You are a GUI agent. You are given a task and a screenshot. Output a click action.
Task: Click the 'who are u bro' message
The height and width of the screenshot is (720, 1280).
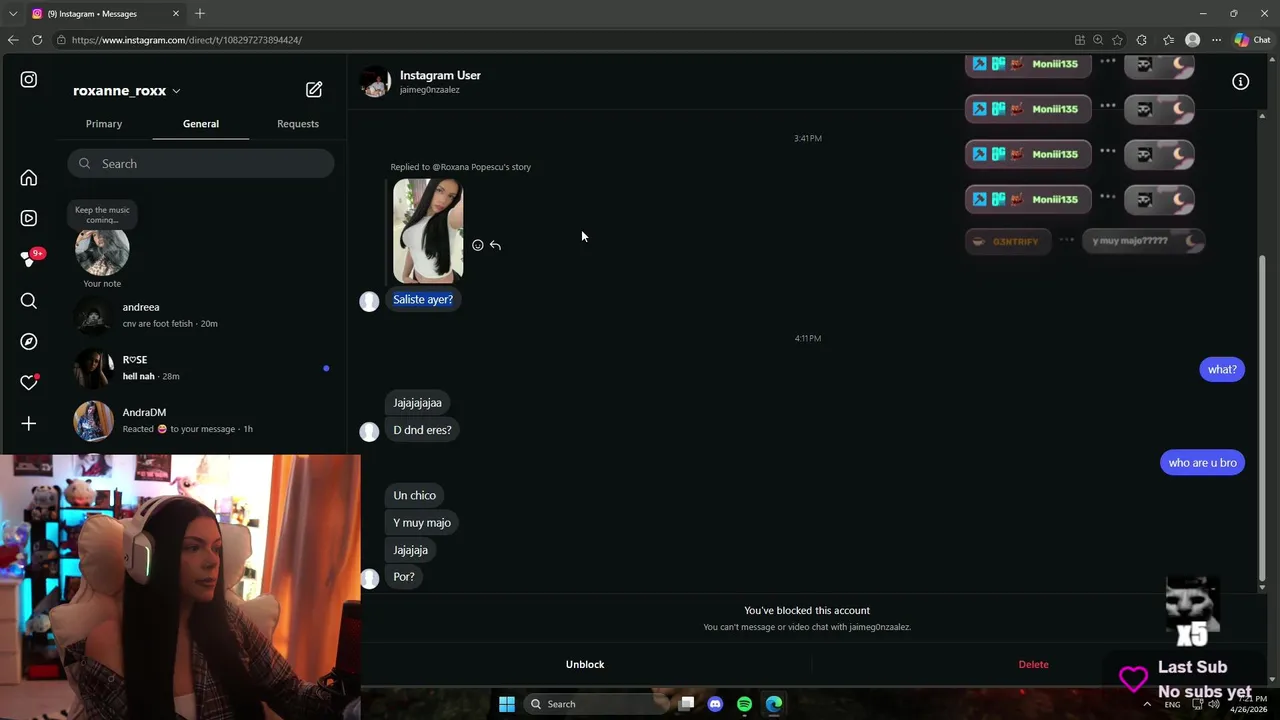point(1202,462)
